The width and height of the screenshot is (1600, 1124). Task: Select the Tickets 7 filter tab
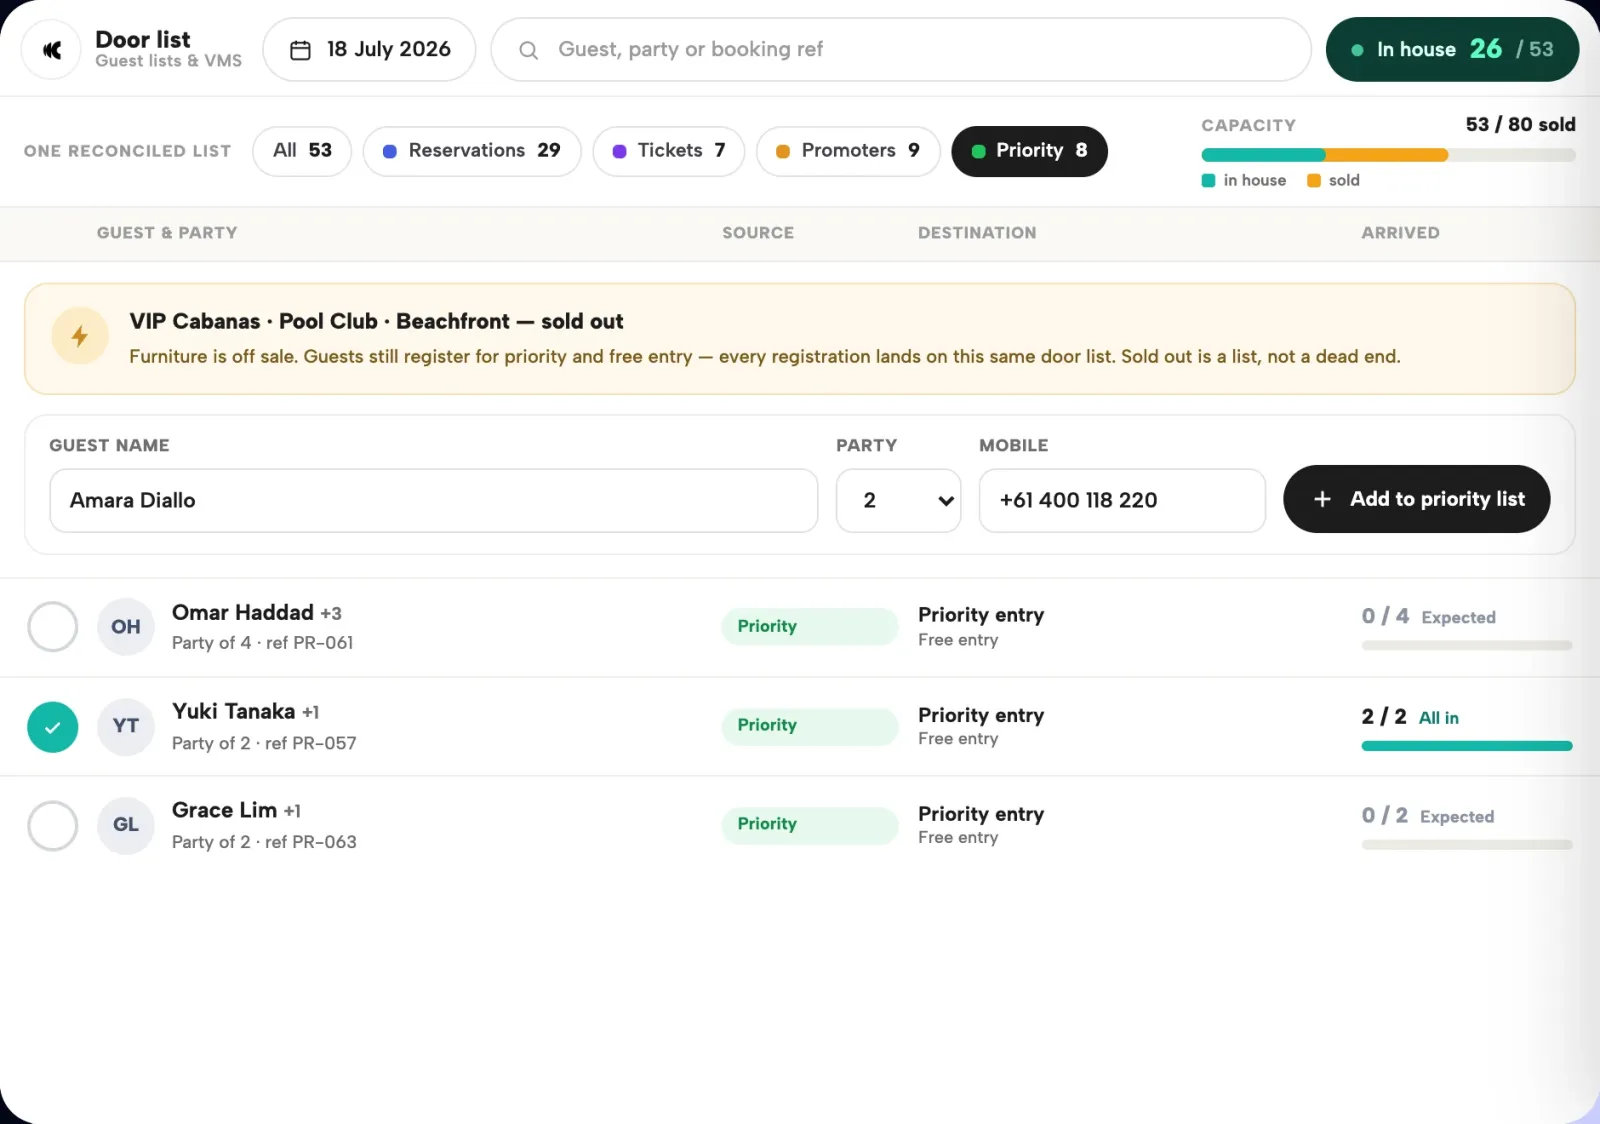[669, 151]
